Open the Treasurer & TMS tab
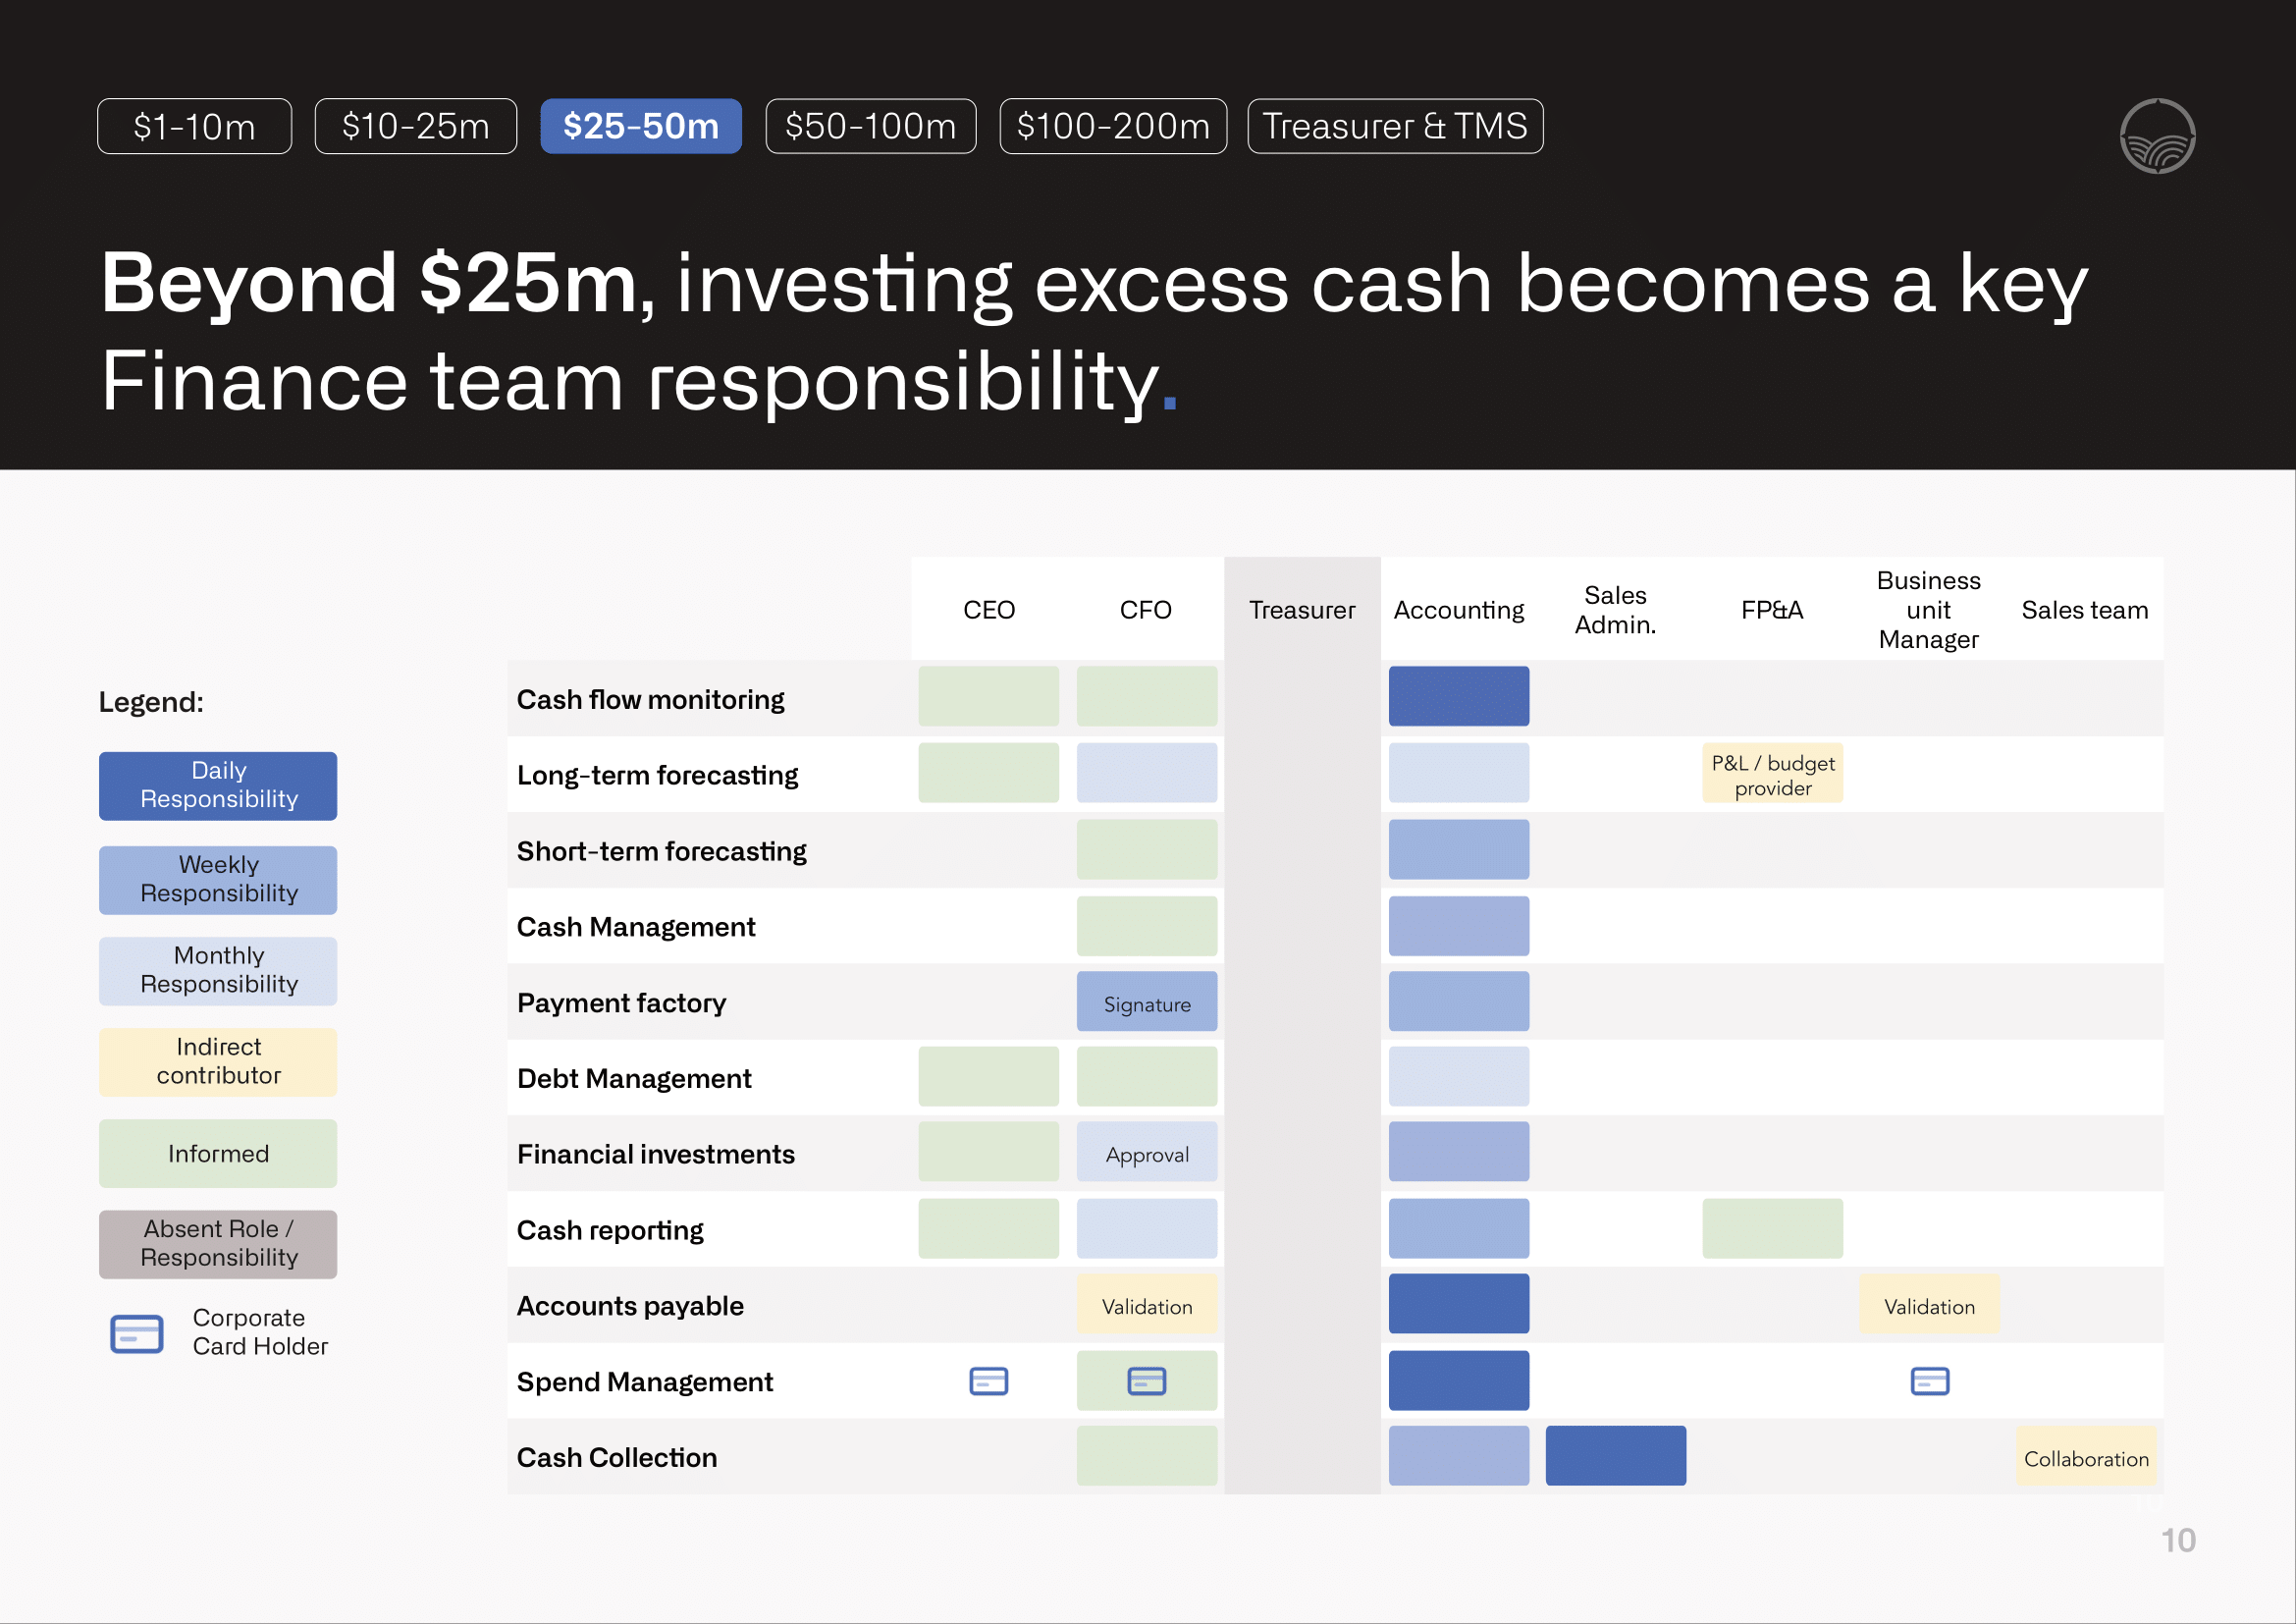Screen dimensions: 2296x1624 [x=1395, y=126]
